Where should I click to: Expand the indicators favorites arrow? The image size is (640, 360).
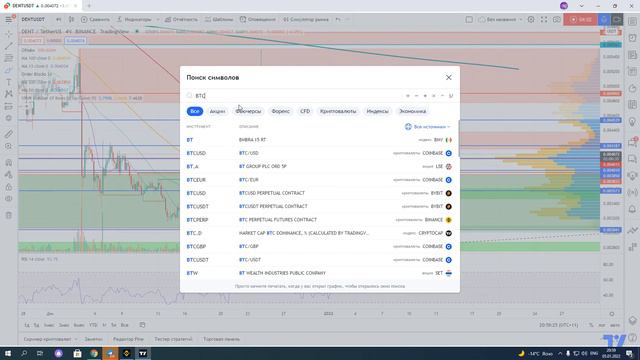[158, 19]
